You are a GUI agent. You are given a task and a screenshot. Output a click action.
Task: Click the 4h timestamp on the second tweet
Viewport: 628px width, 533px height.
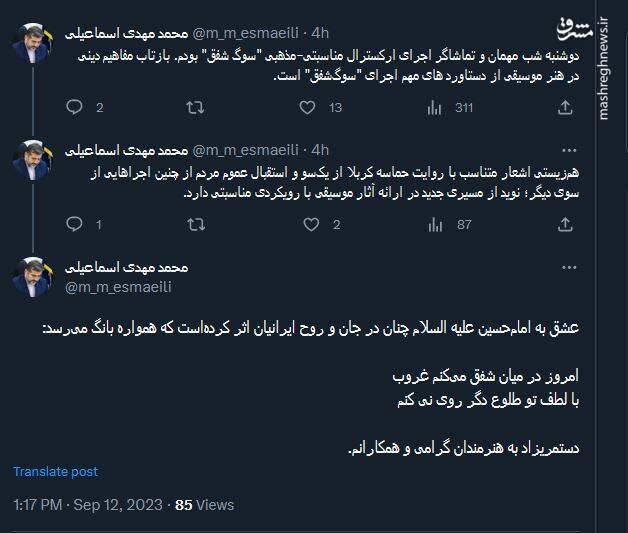tap(319, 149)
